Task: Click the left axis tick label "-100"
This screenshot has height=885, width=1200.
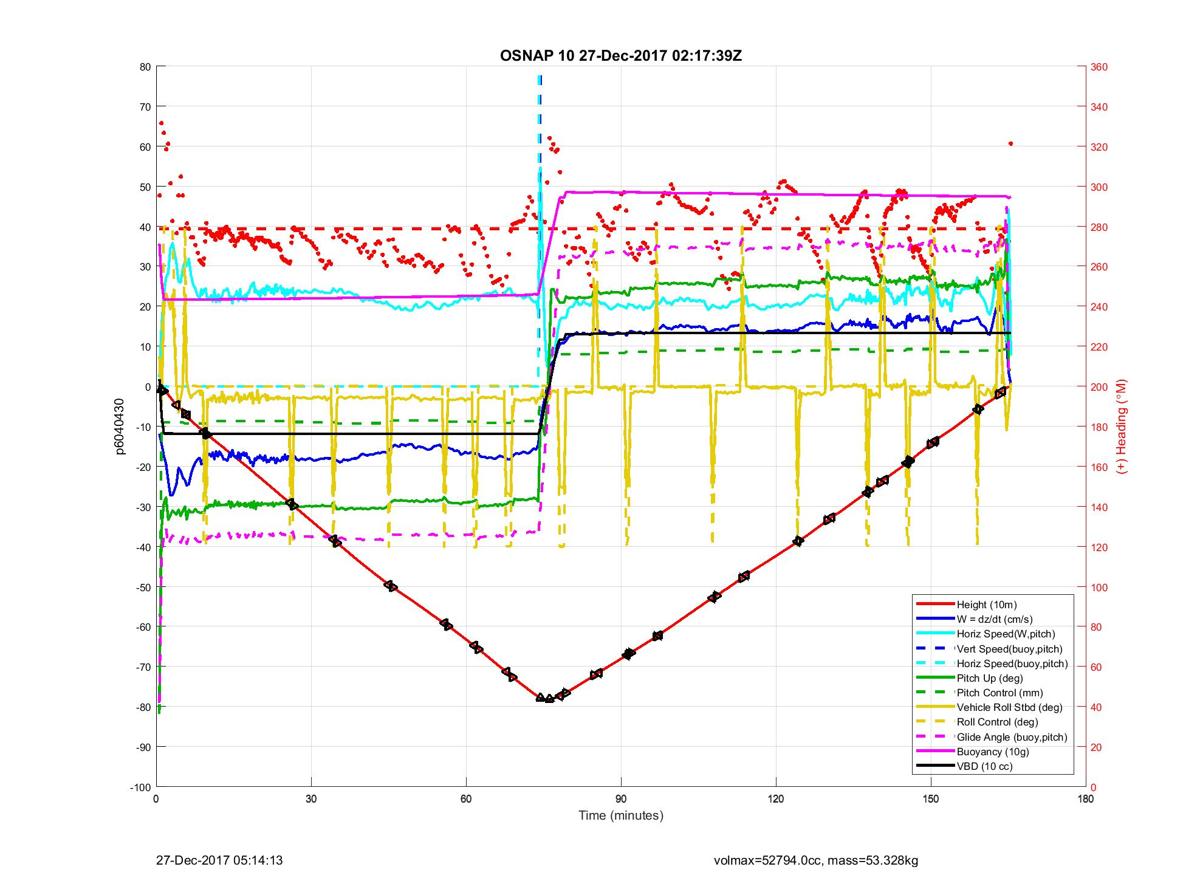Action: click(x=140, y=787)
